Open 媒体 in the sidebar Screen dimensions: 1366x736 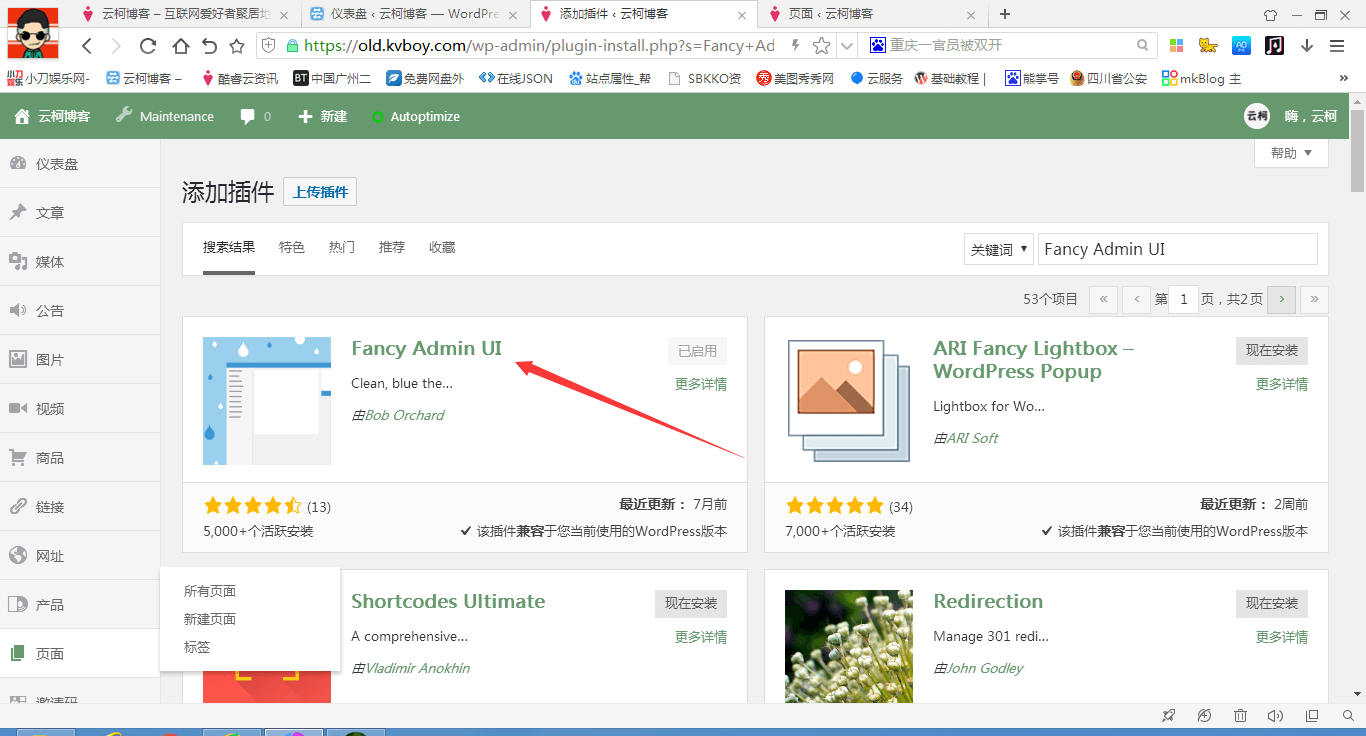80,262
